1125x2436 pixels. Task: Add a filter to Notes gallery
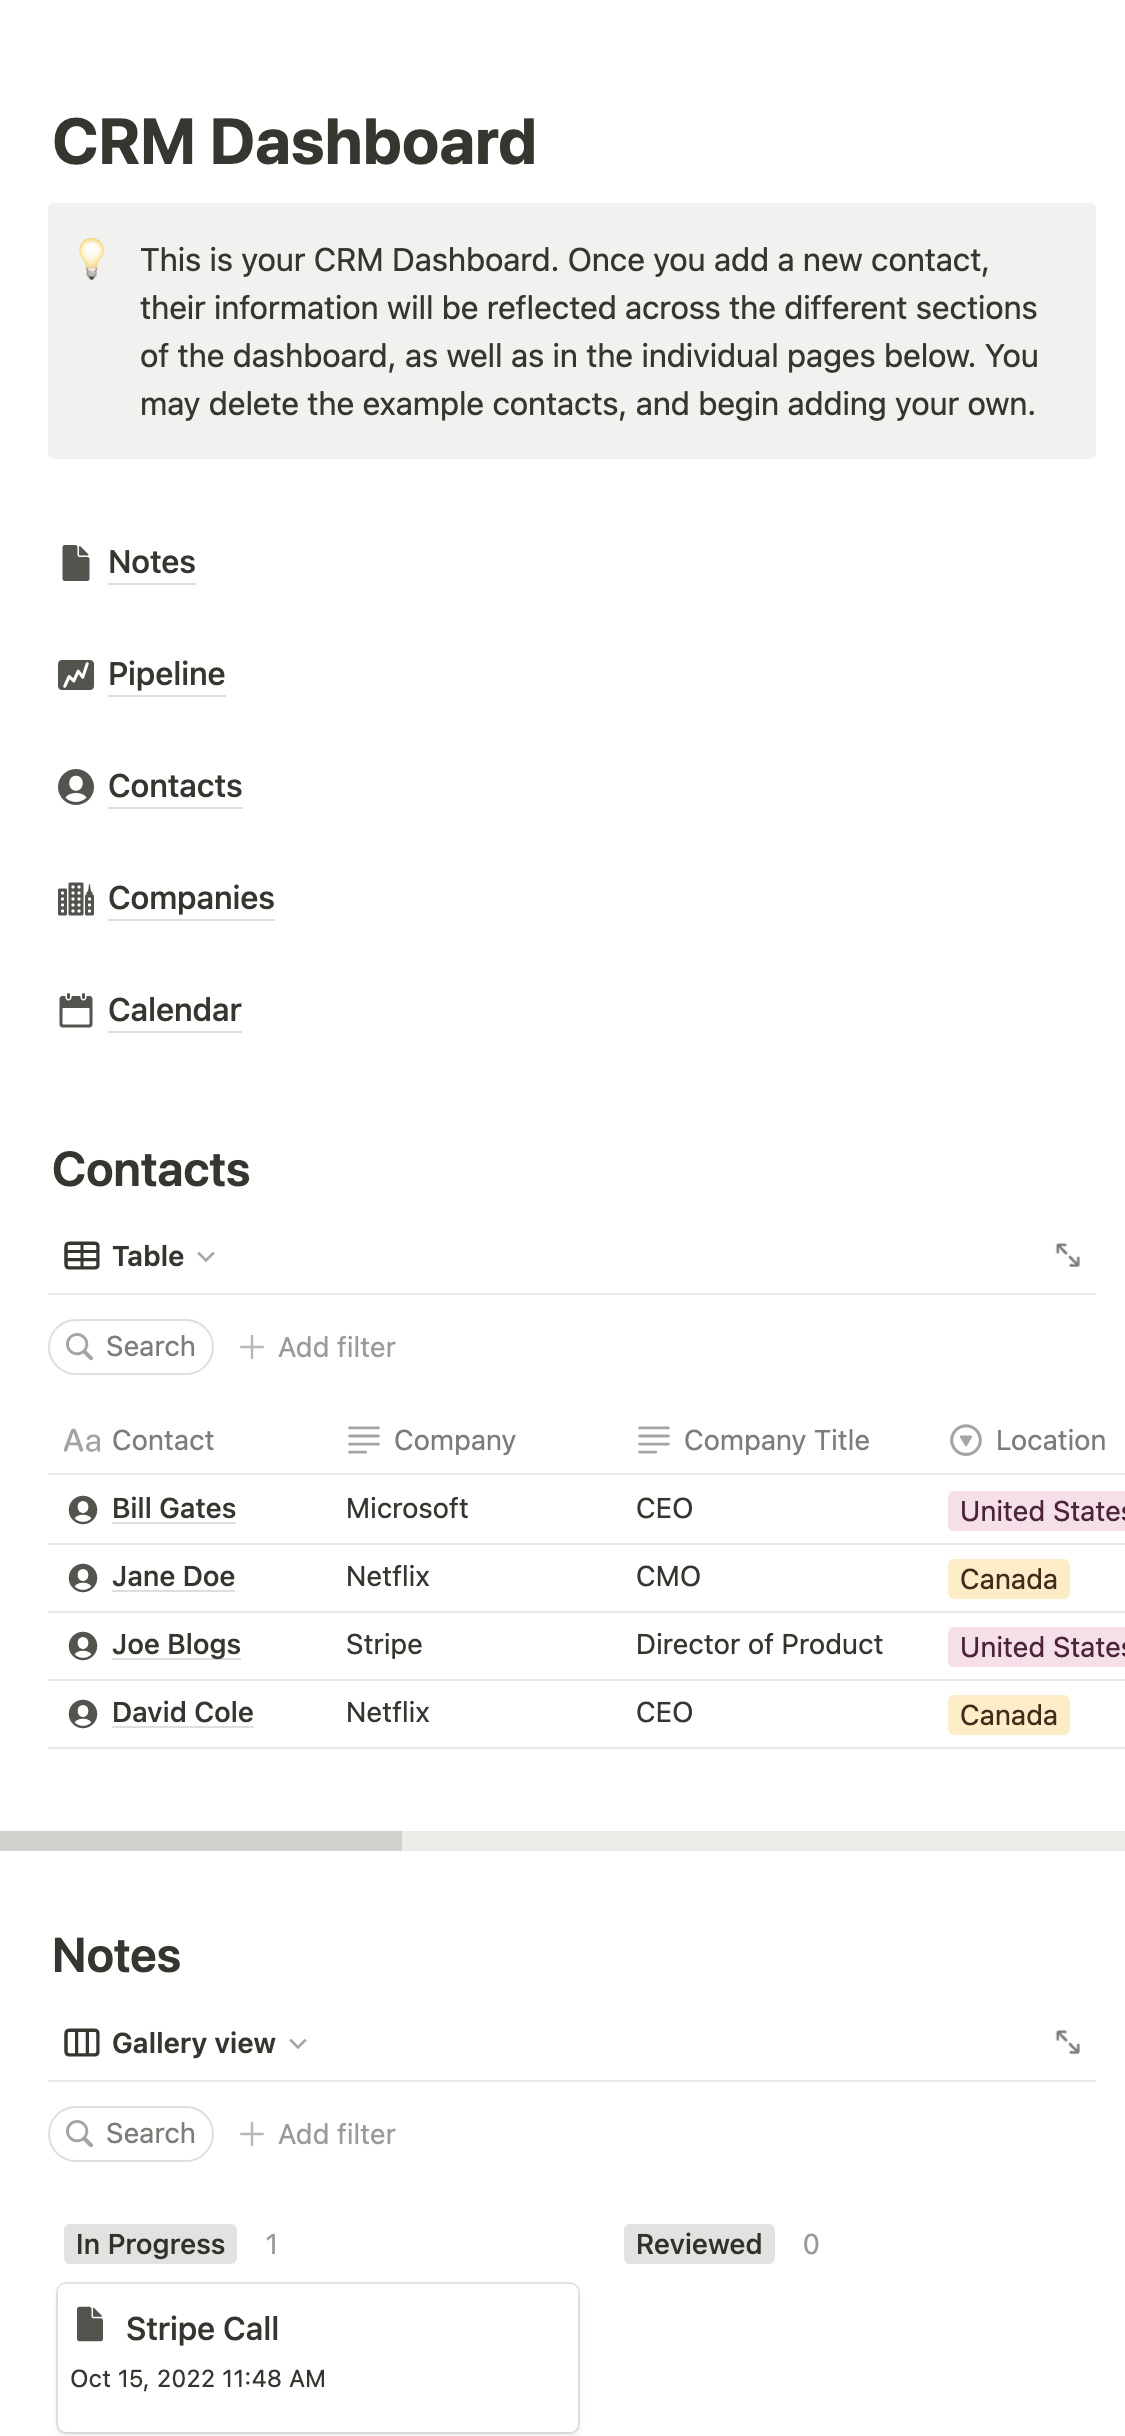pos(318,2134)
